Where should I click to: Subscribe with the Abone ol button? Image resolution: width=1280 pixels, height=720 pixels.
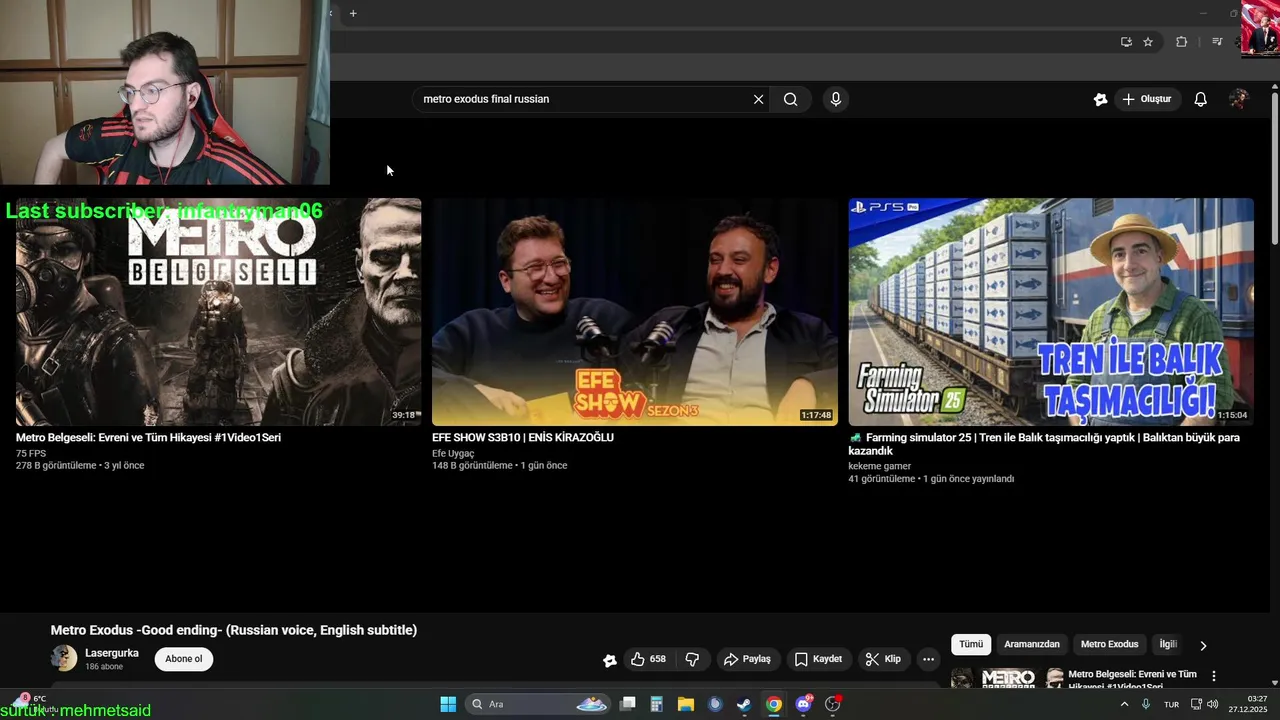[x=184, y=659]
